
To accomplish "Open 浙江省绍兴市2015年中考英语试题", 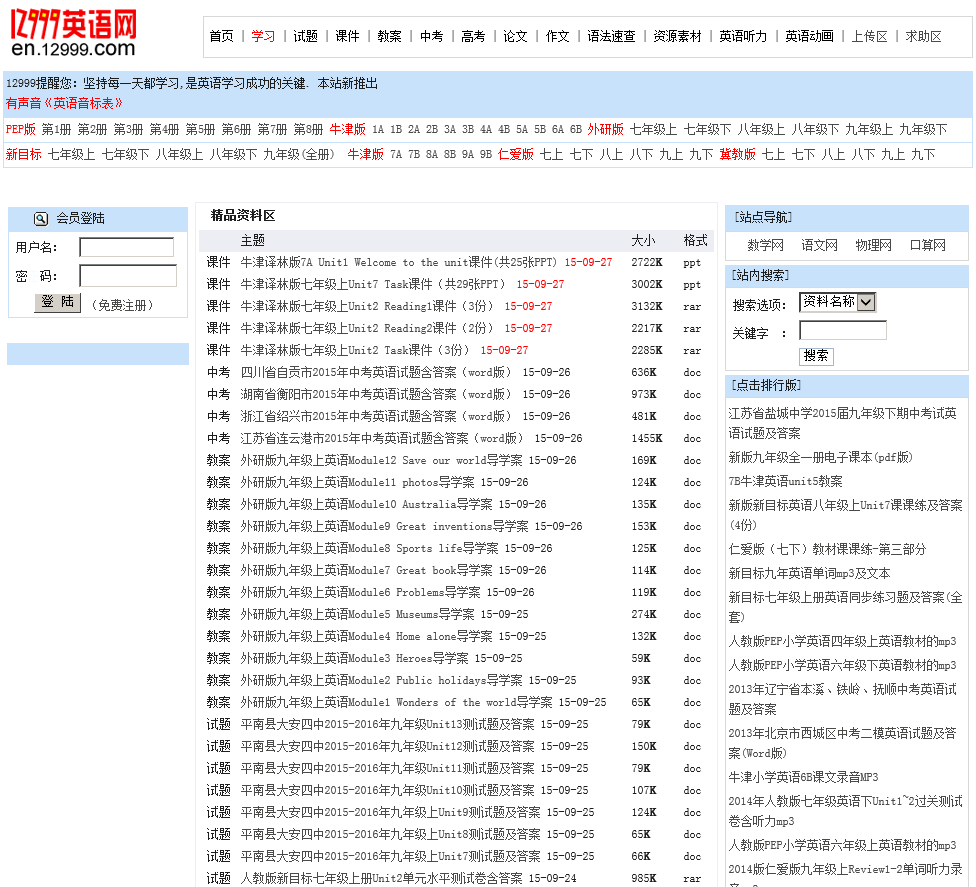I will click(x=377, y=416).
